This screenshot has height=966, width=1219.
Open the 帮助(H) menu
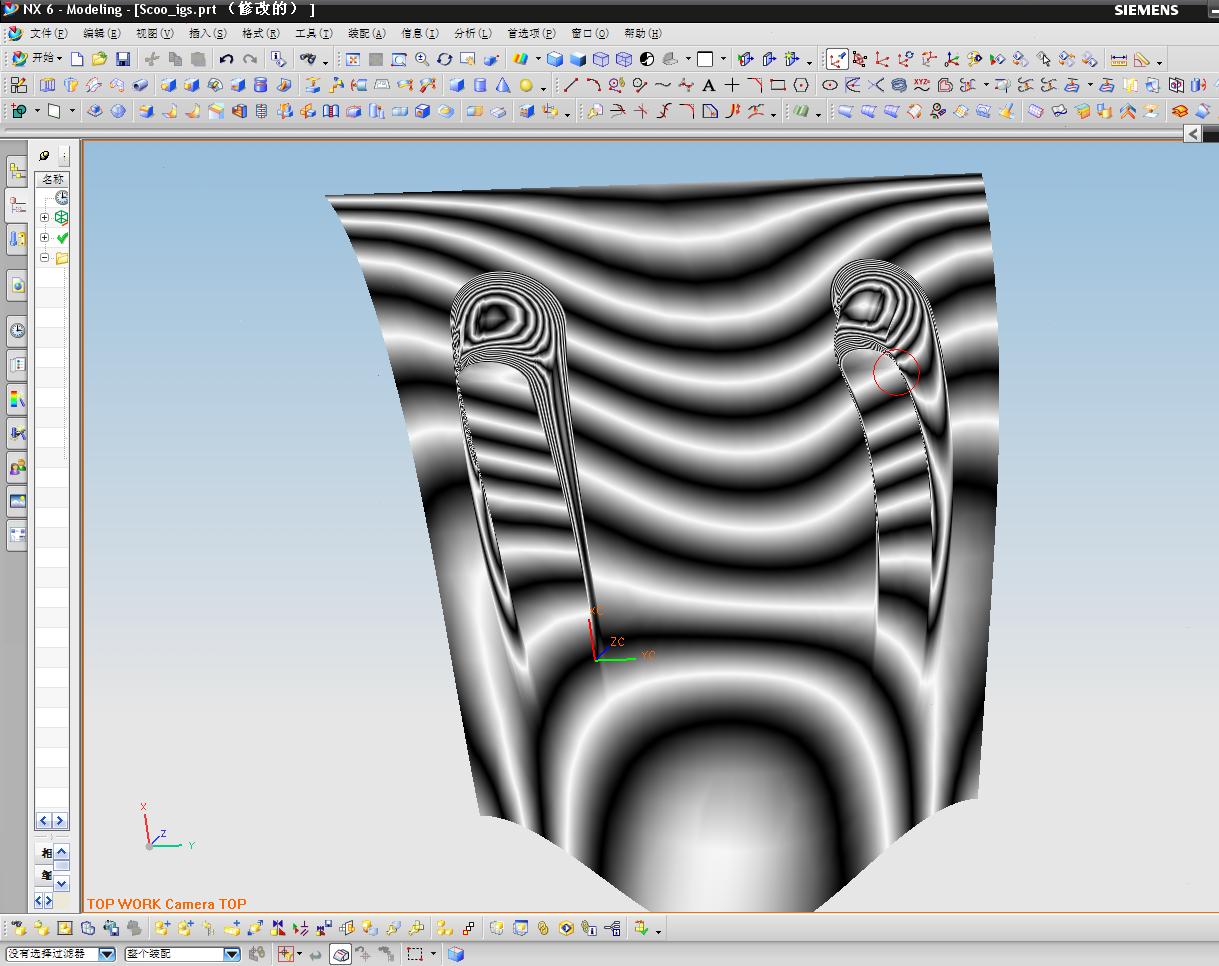(x=643, y=34)
